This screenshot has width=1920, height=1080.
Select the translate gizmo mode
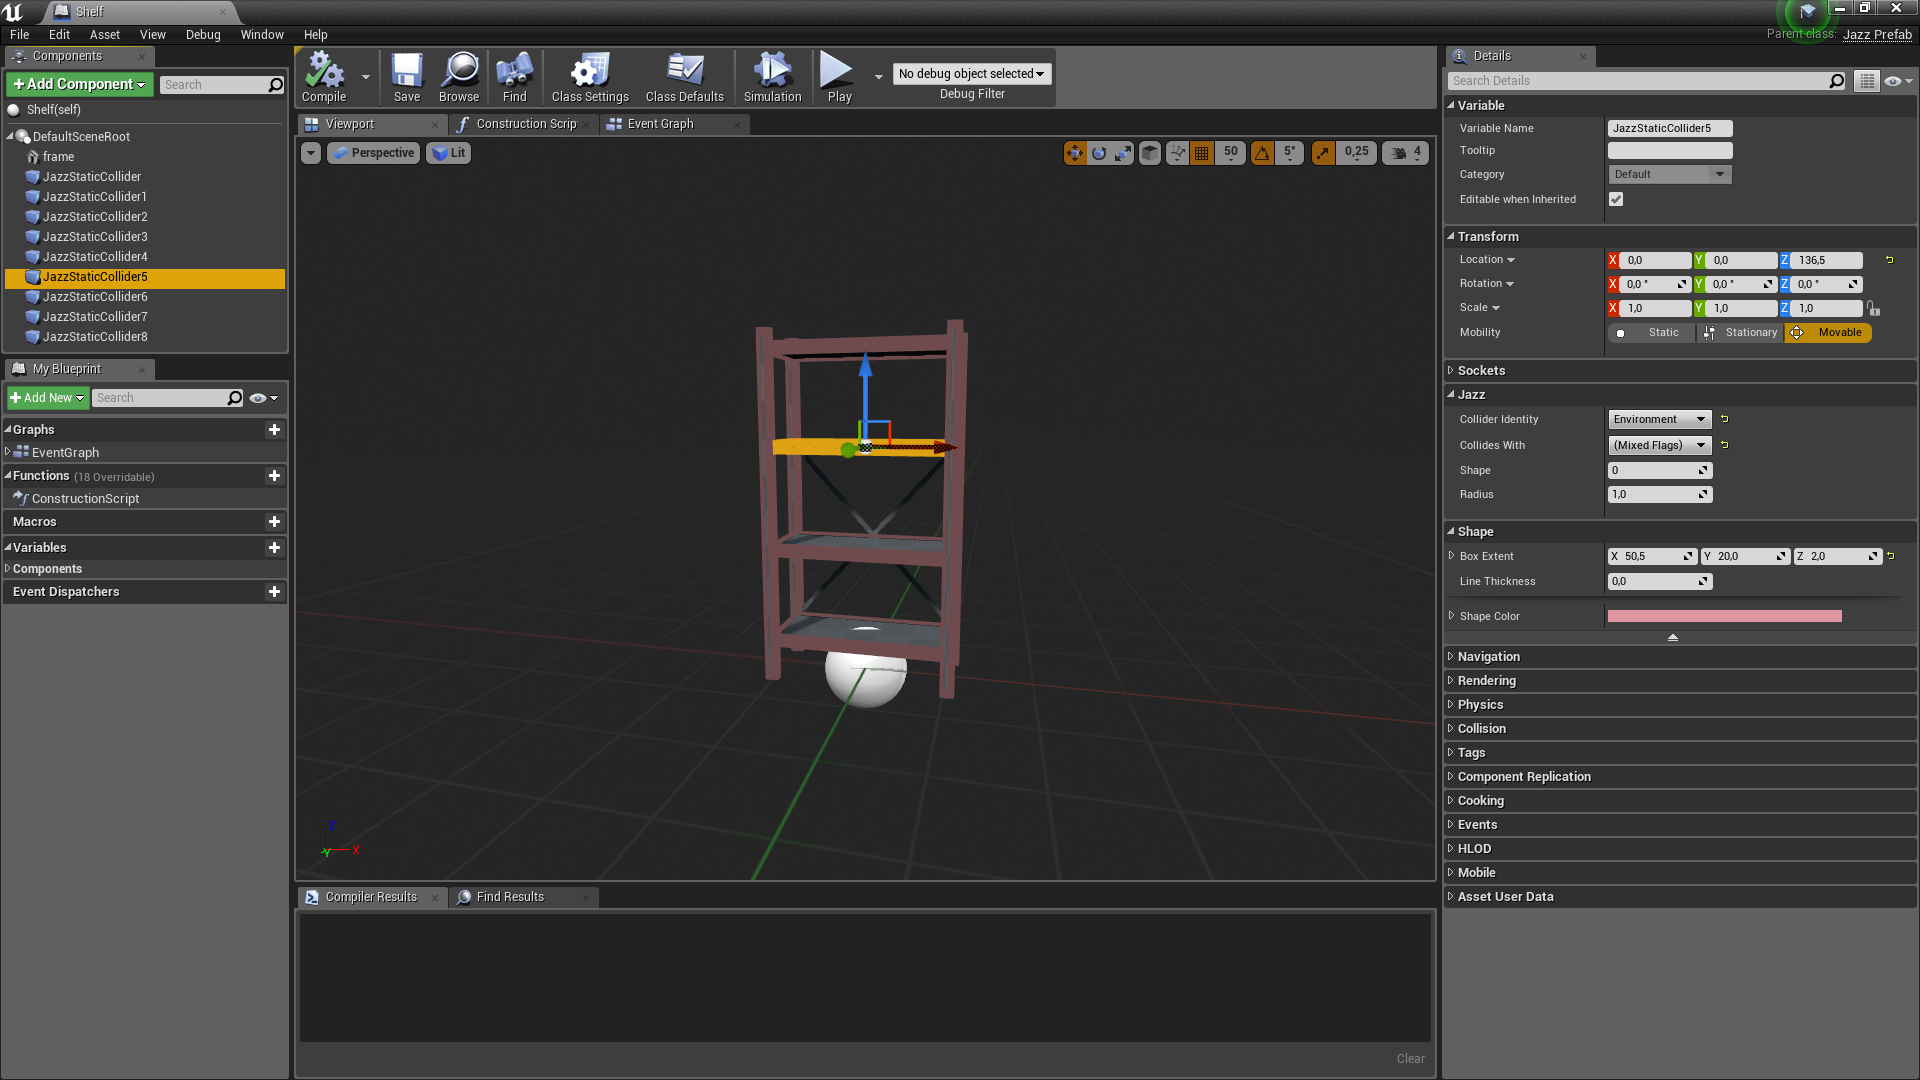pyautogui.click(x=1075, y=153)
